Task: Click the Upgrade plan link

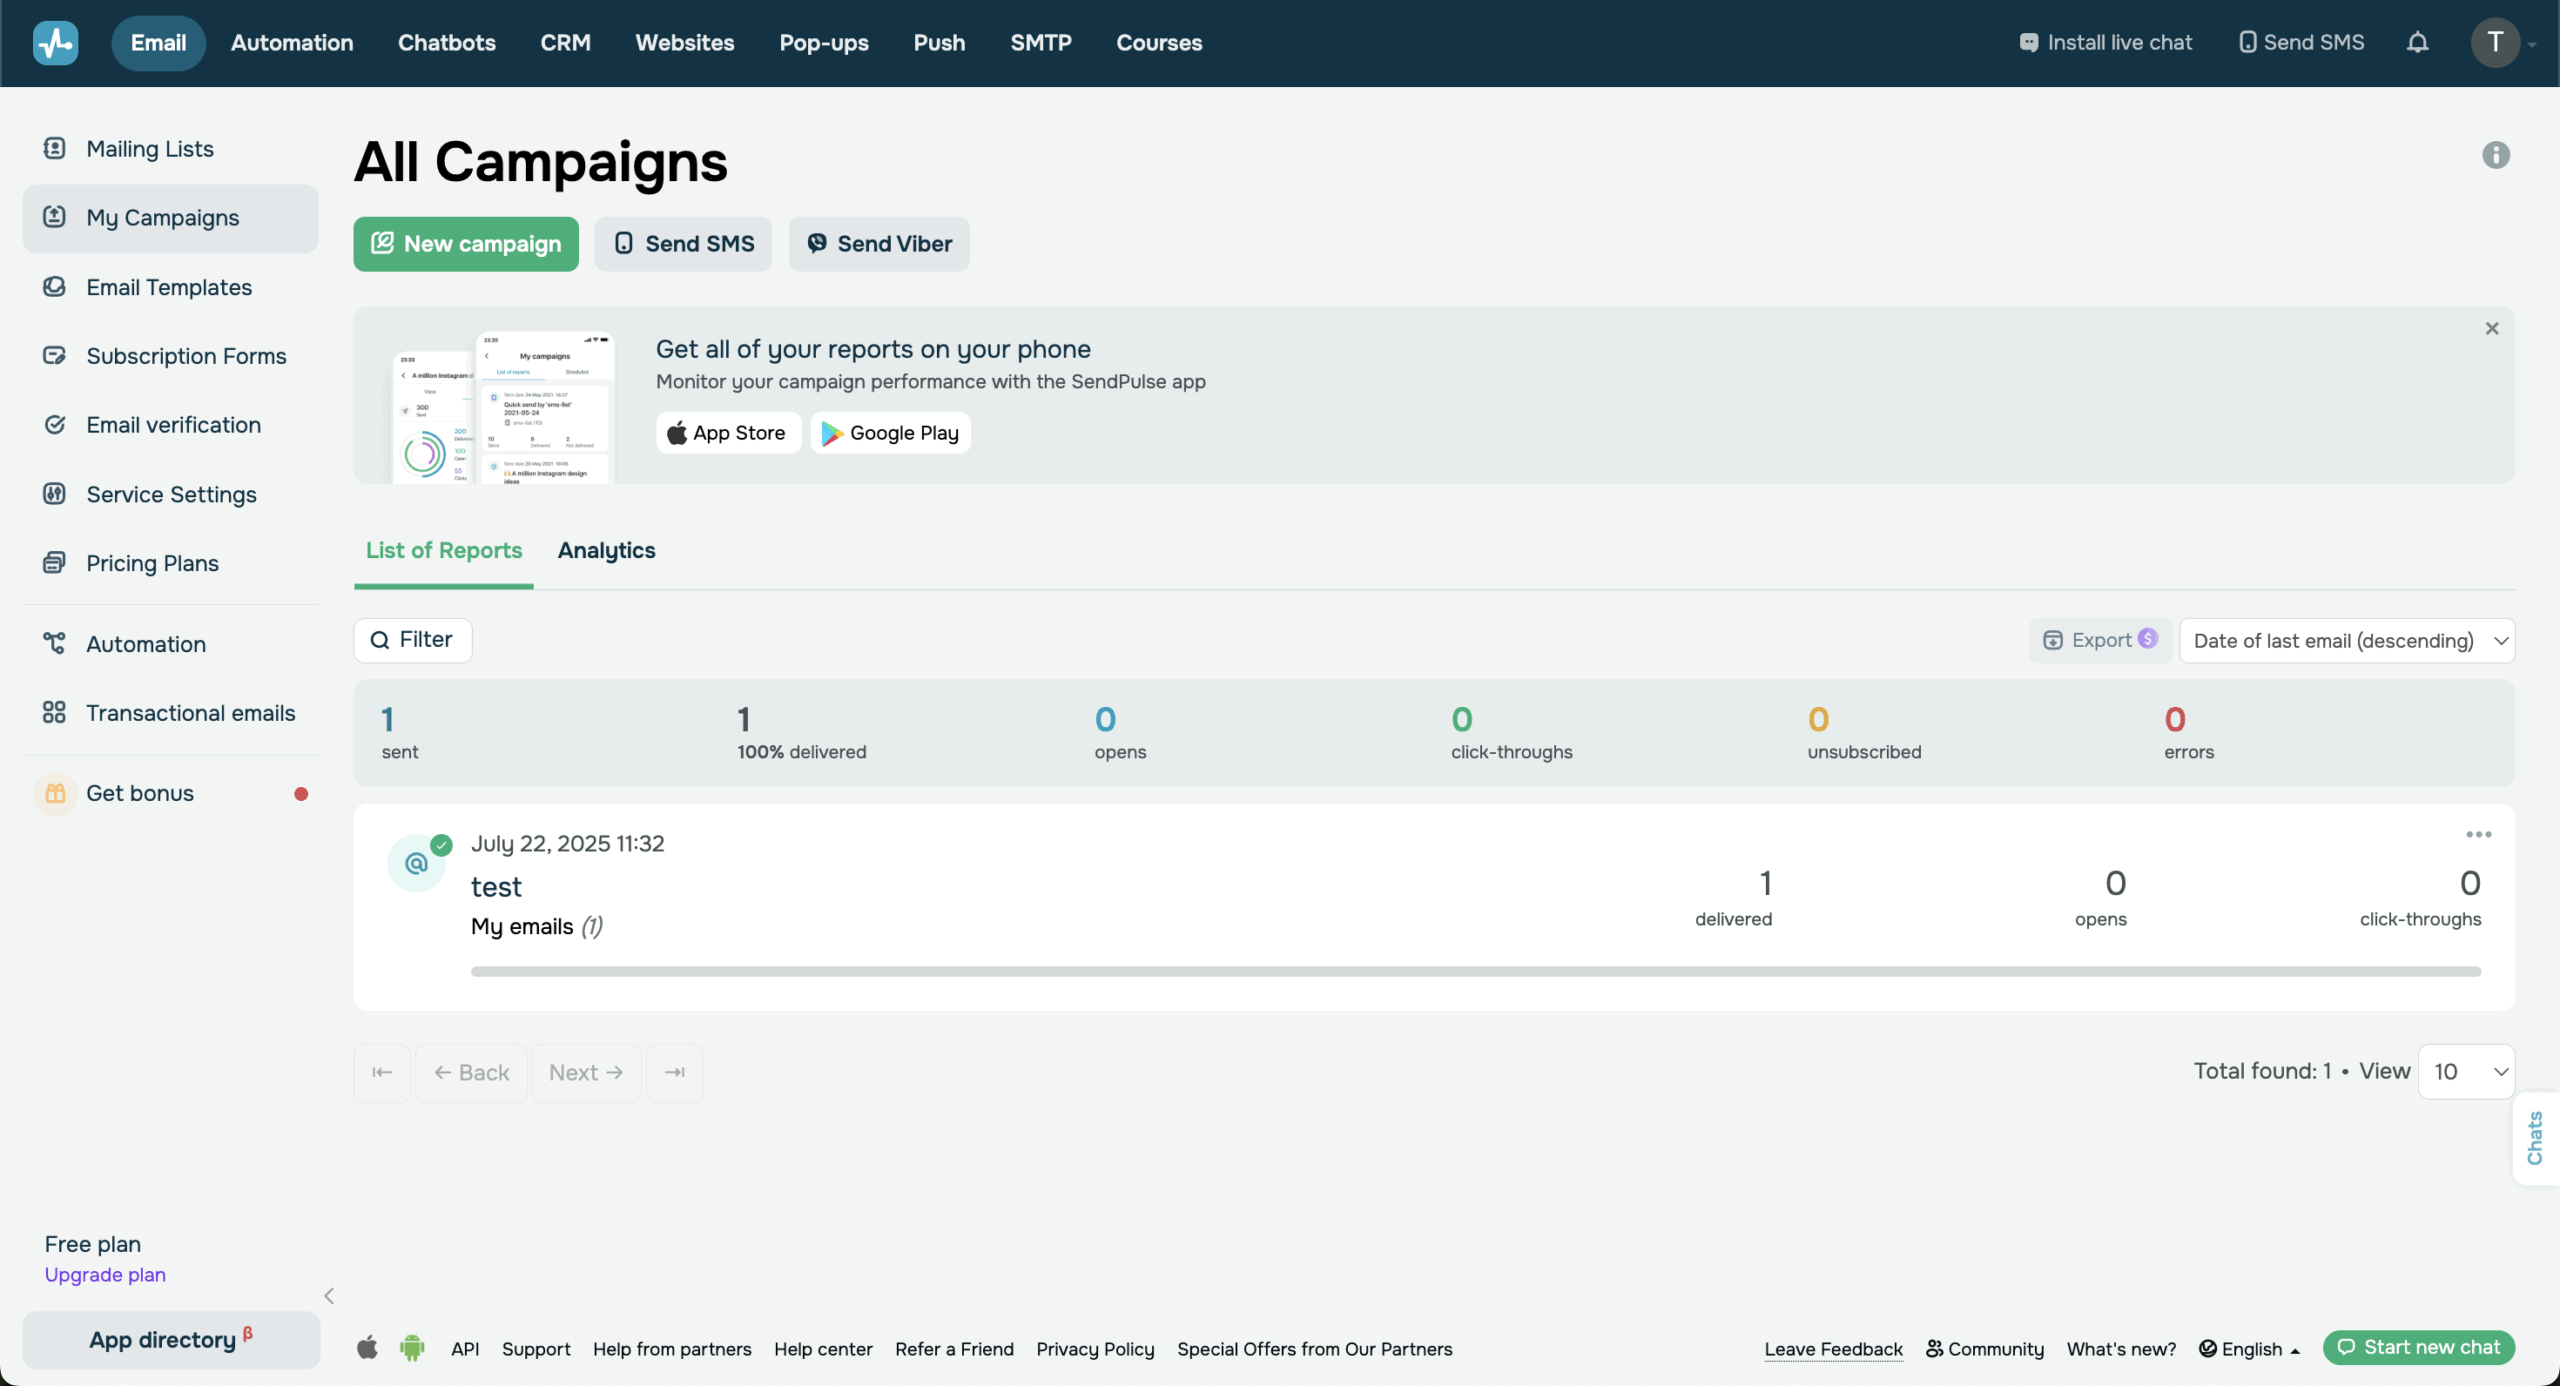Action: tap(105, 1275)
